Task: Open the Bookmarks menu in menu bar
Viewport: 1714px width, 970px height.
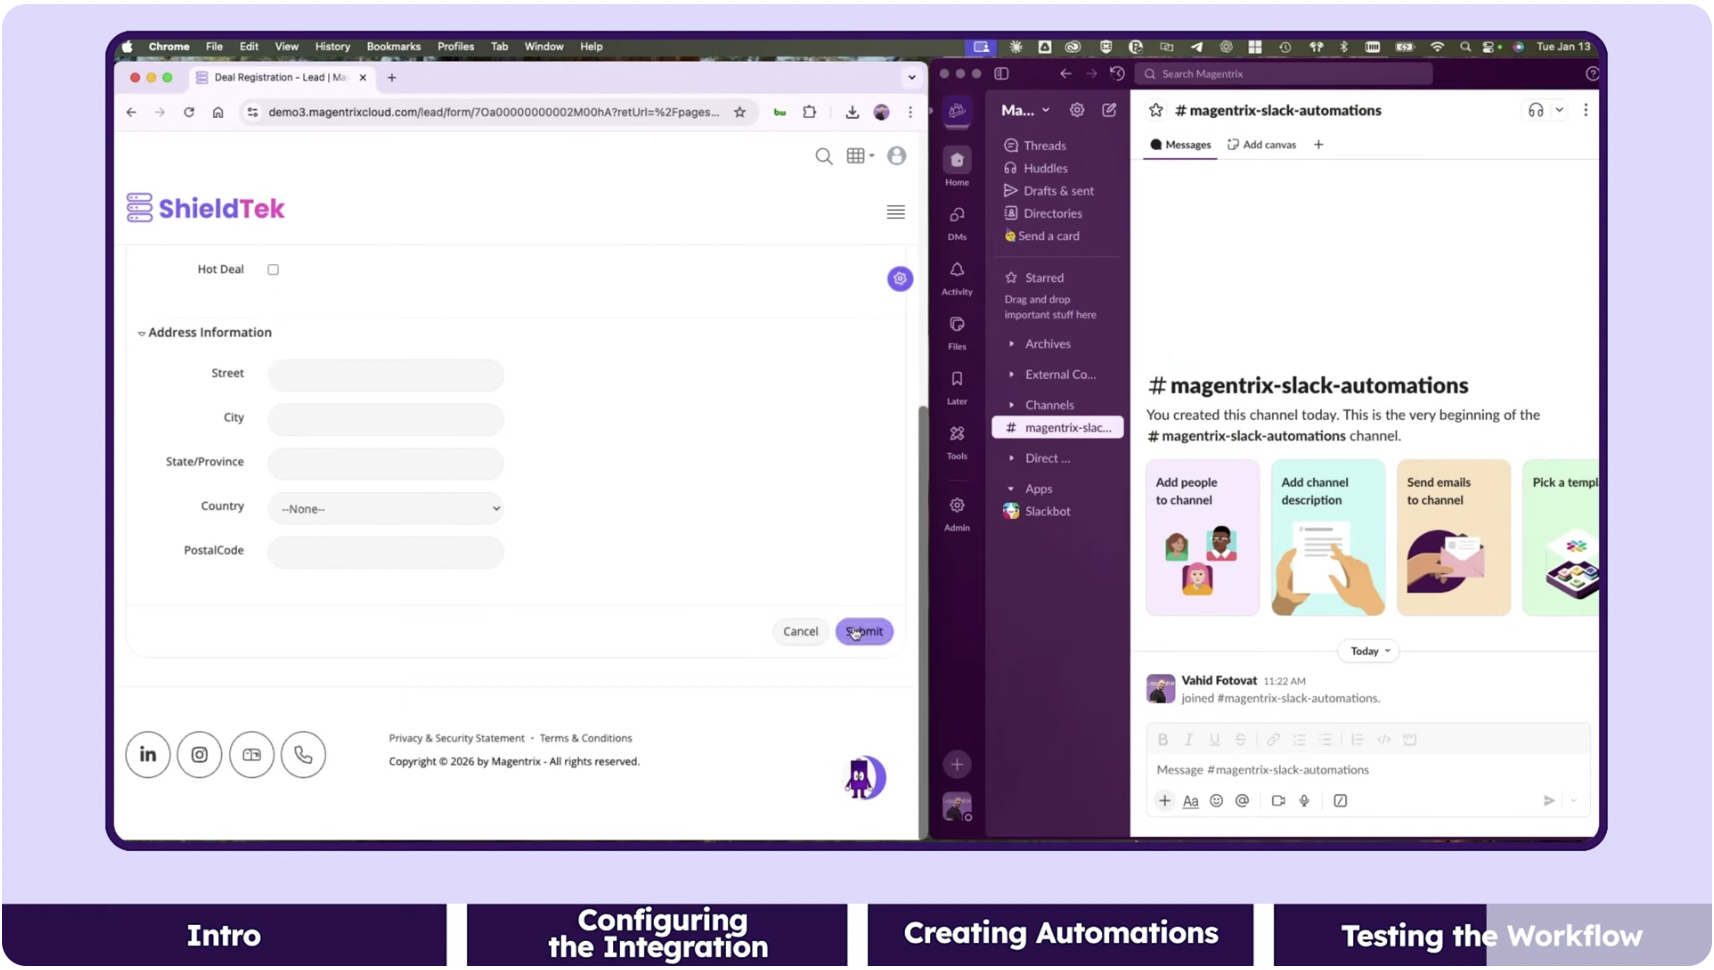Action: 393,46
